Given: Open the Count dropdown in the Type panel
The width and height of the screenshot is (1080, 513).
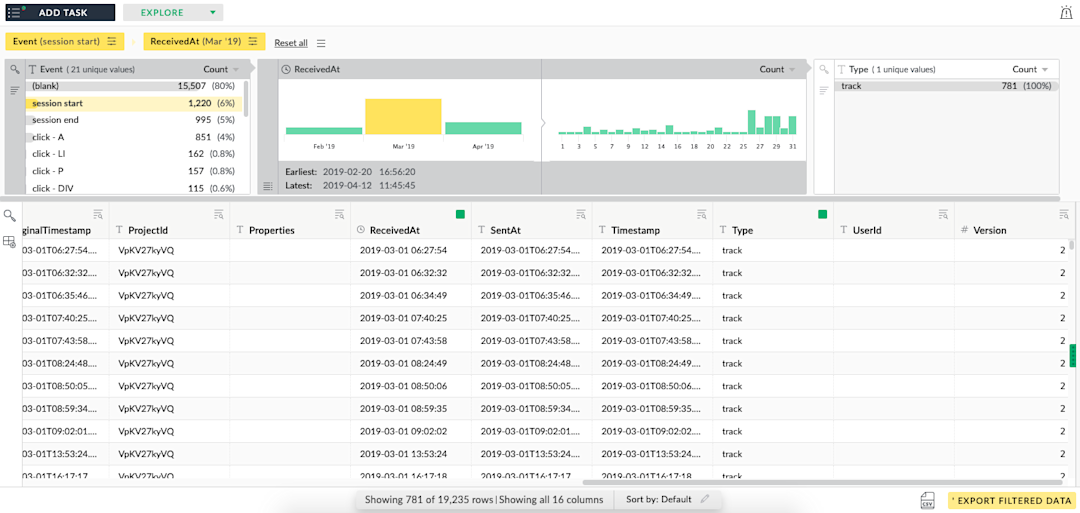Looking at the screenshot, I should pyautogui.click(x=1030, y=69).
